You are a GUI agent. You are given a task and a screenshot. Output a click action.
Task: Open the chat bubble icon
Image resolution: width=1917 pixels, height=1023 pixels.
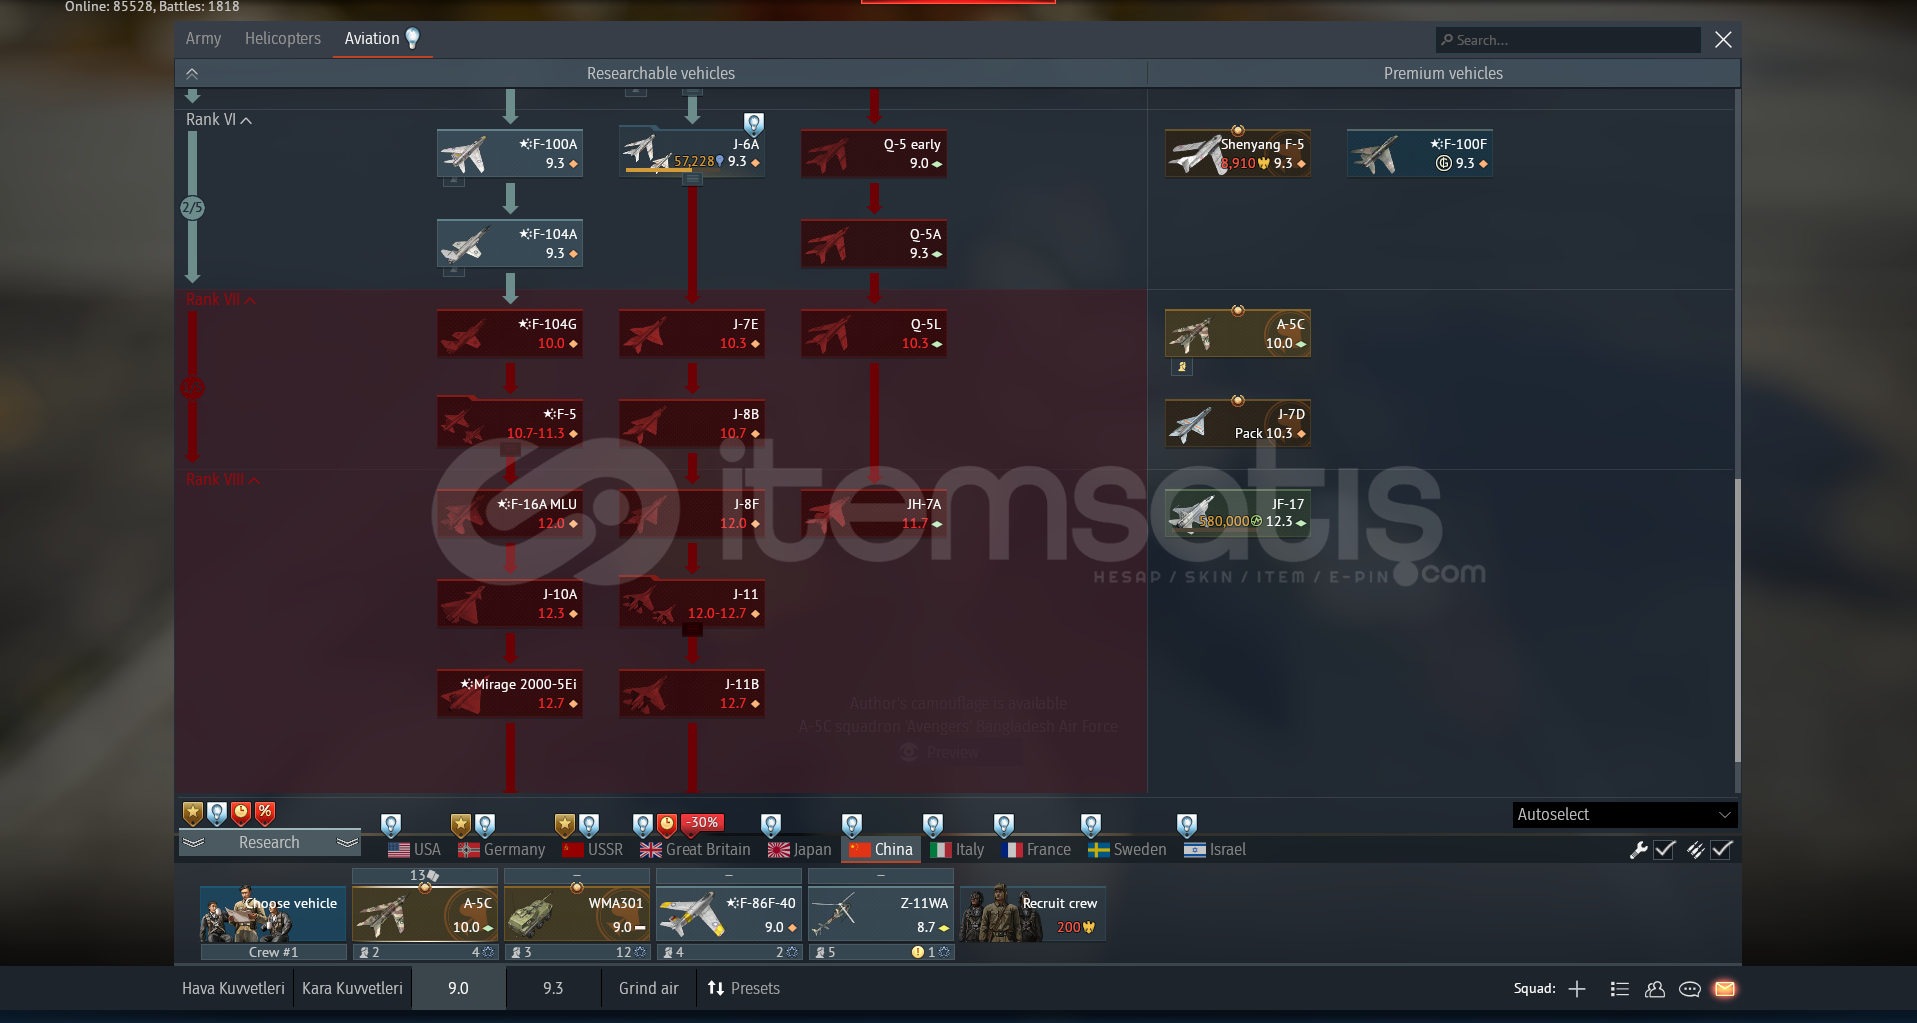tap(1690, 989)
